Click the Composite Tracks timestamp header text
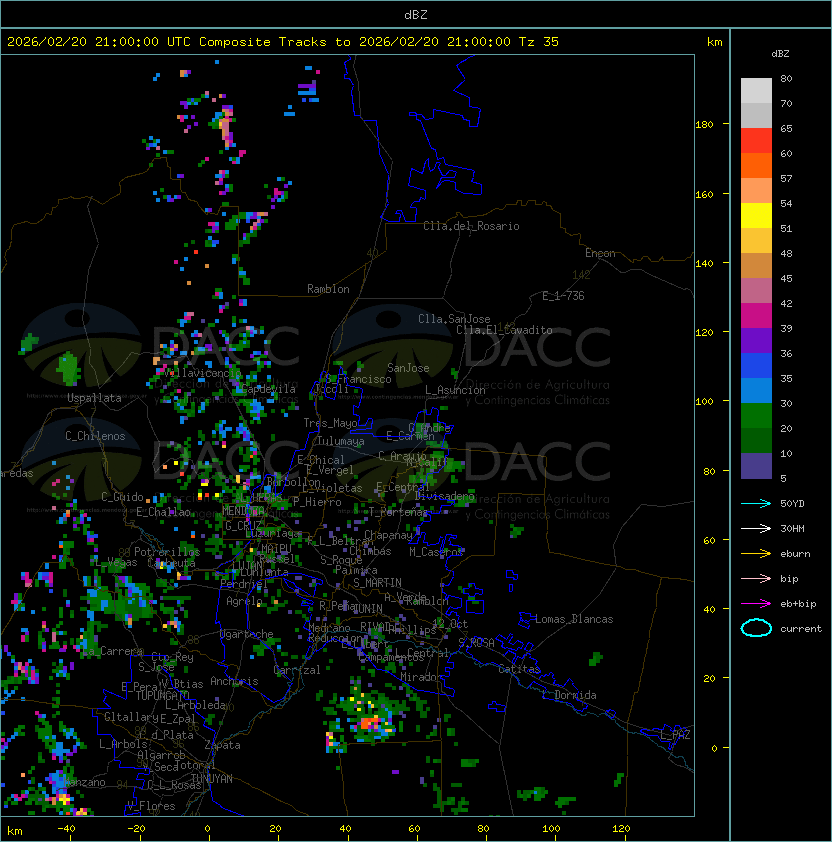The width and height of the screenshot is (832, 842). (283, 41)
